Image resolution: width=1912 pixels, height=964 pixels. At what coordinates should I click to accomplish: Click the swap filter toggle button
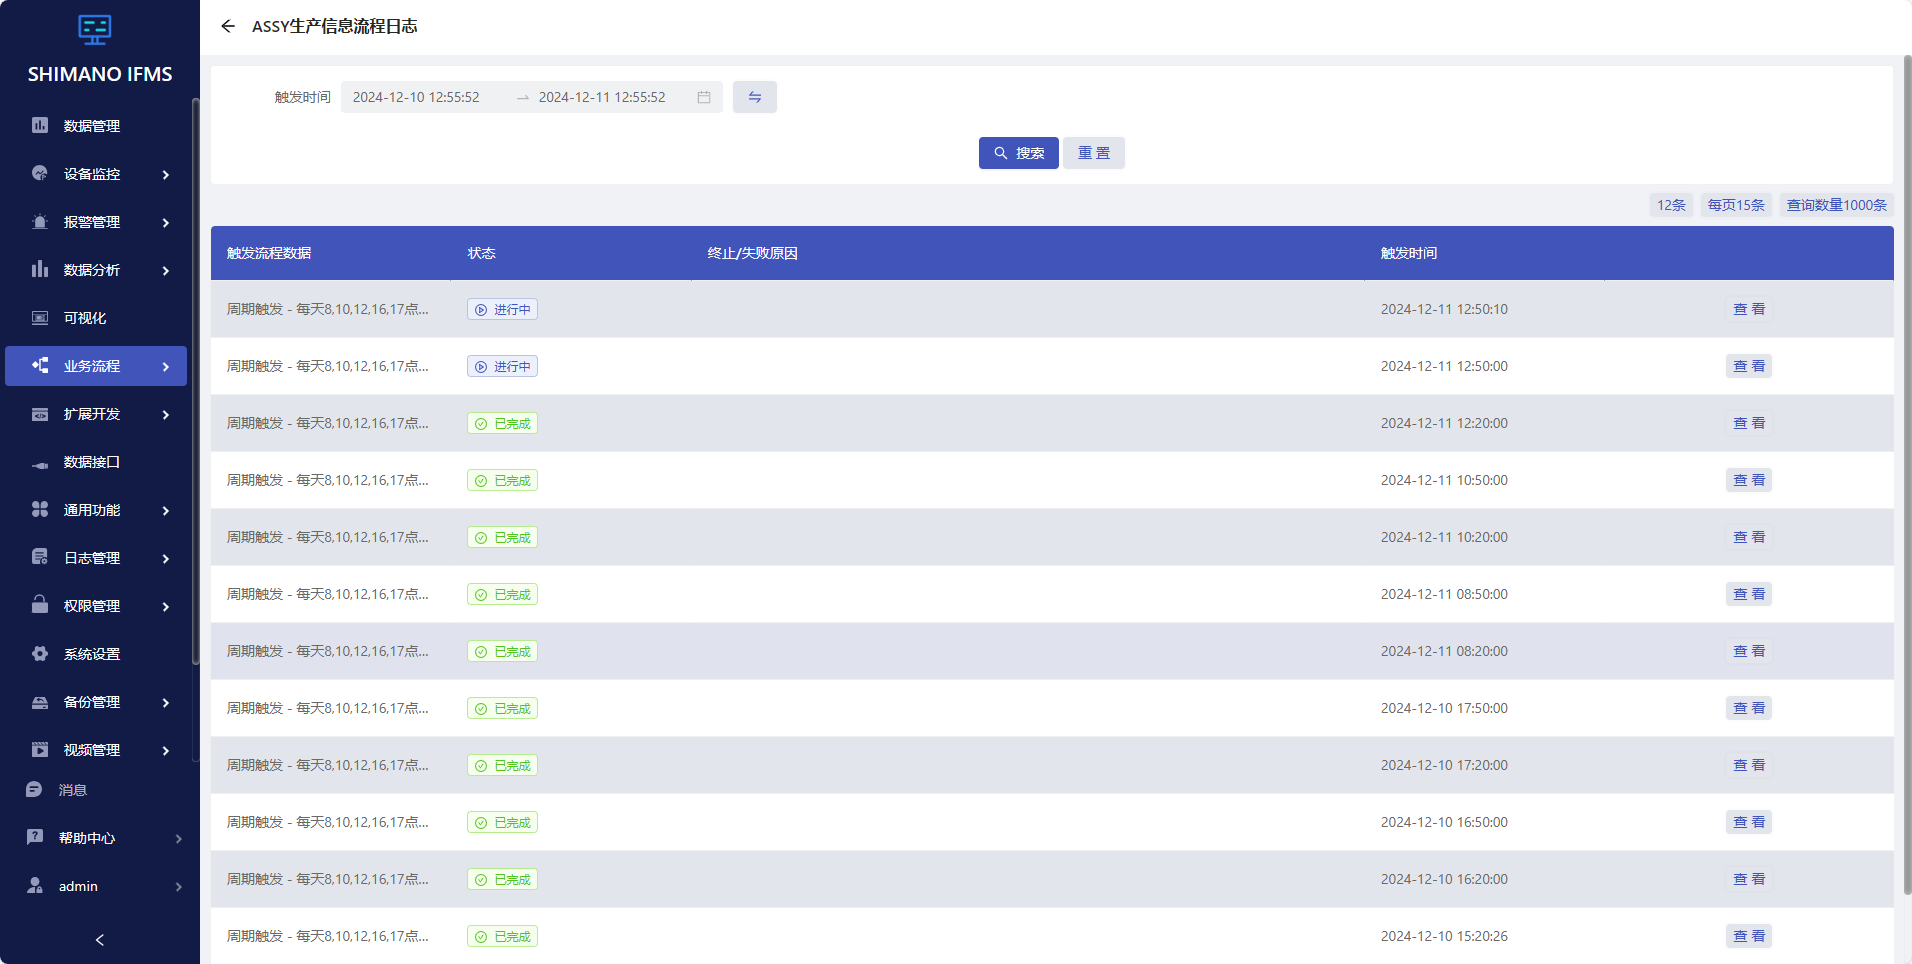(x=755, y=97)
